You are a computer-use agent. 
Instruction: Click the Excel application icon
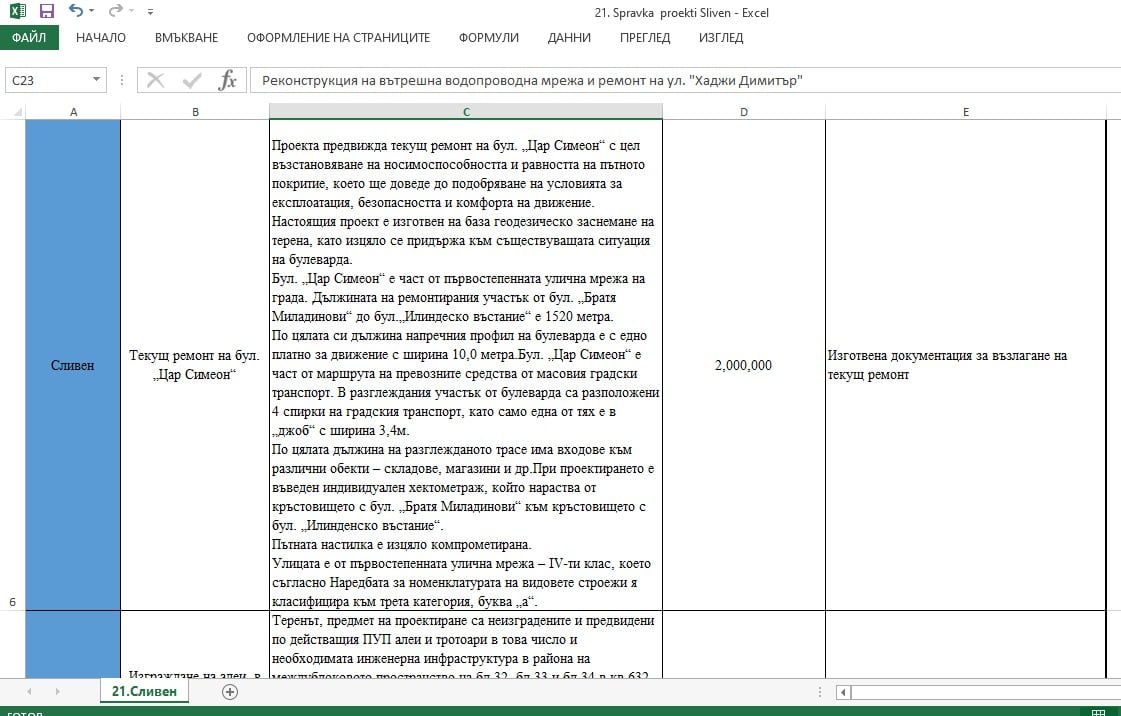tap(17, 12)
